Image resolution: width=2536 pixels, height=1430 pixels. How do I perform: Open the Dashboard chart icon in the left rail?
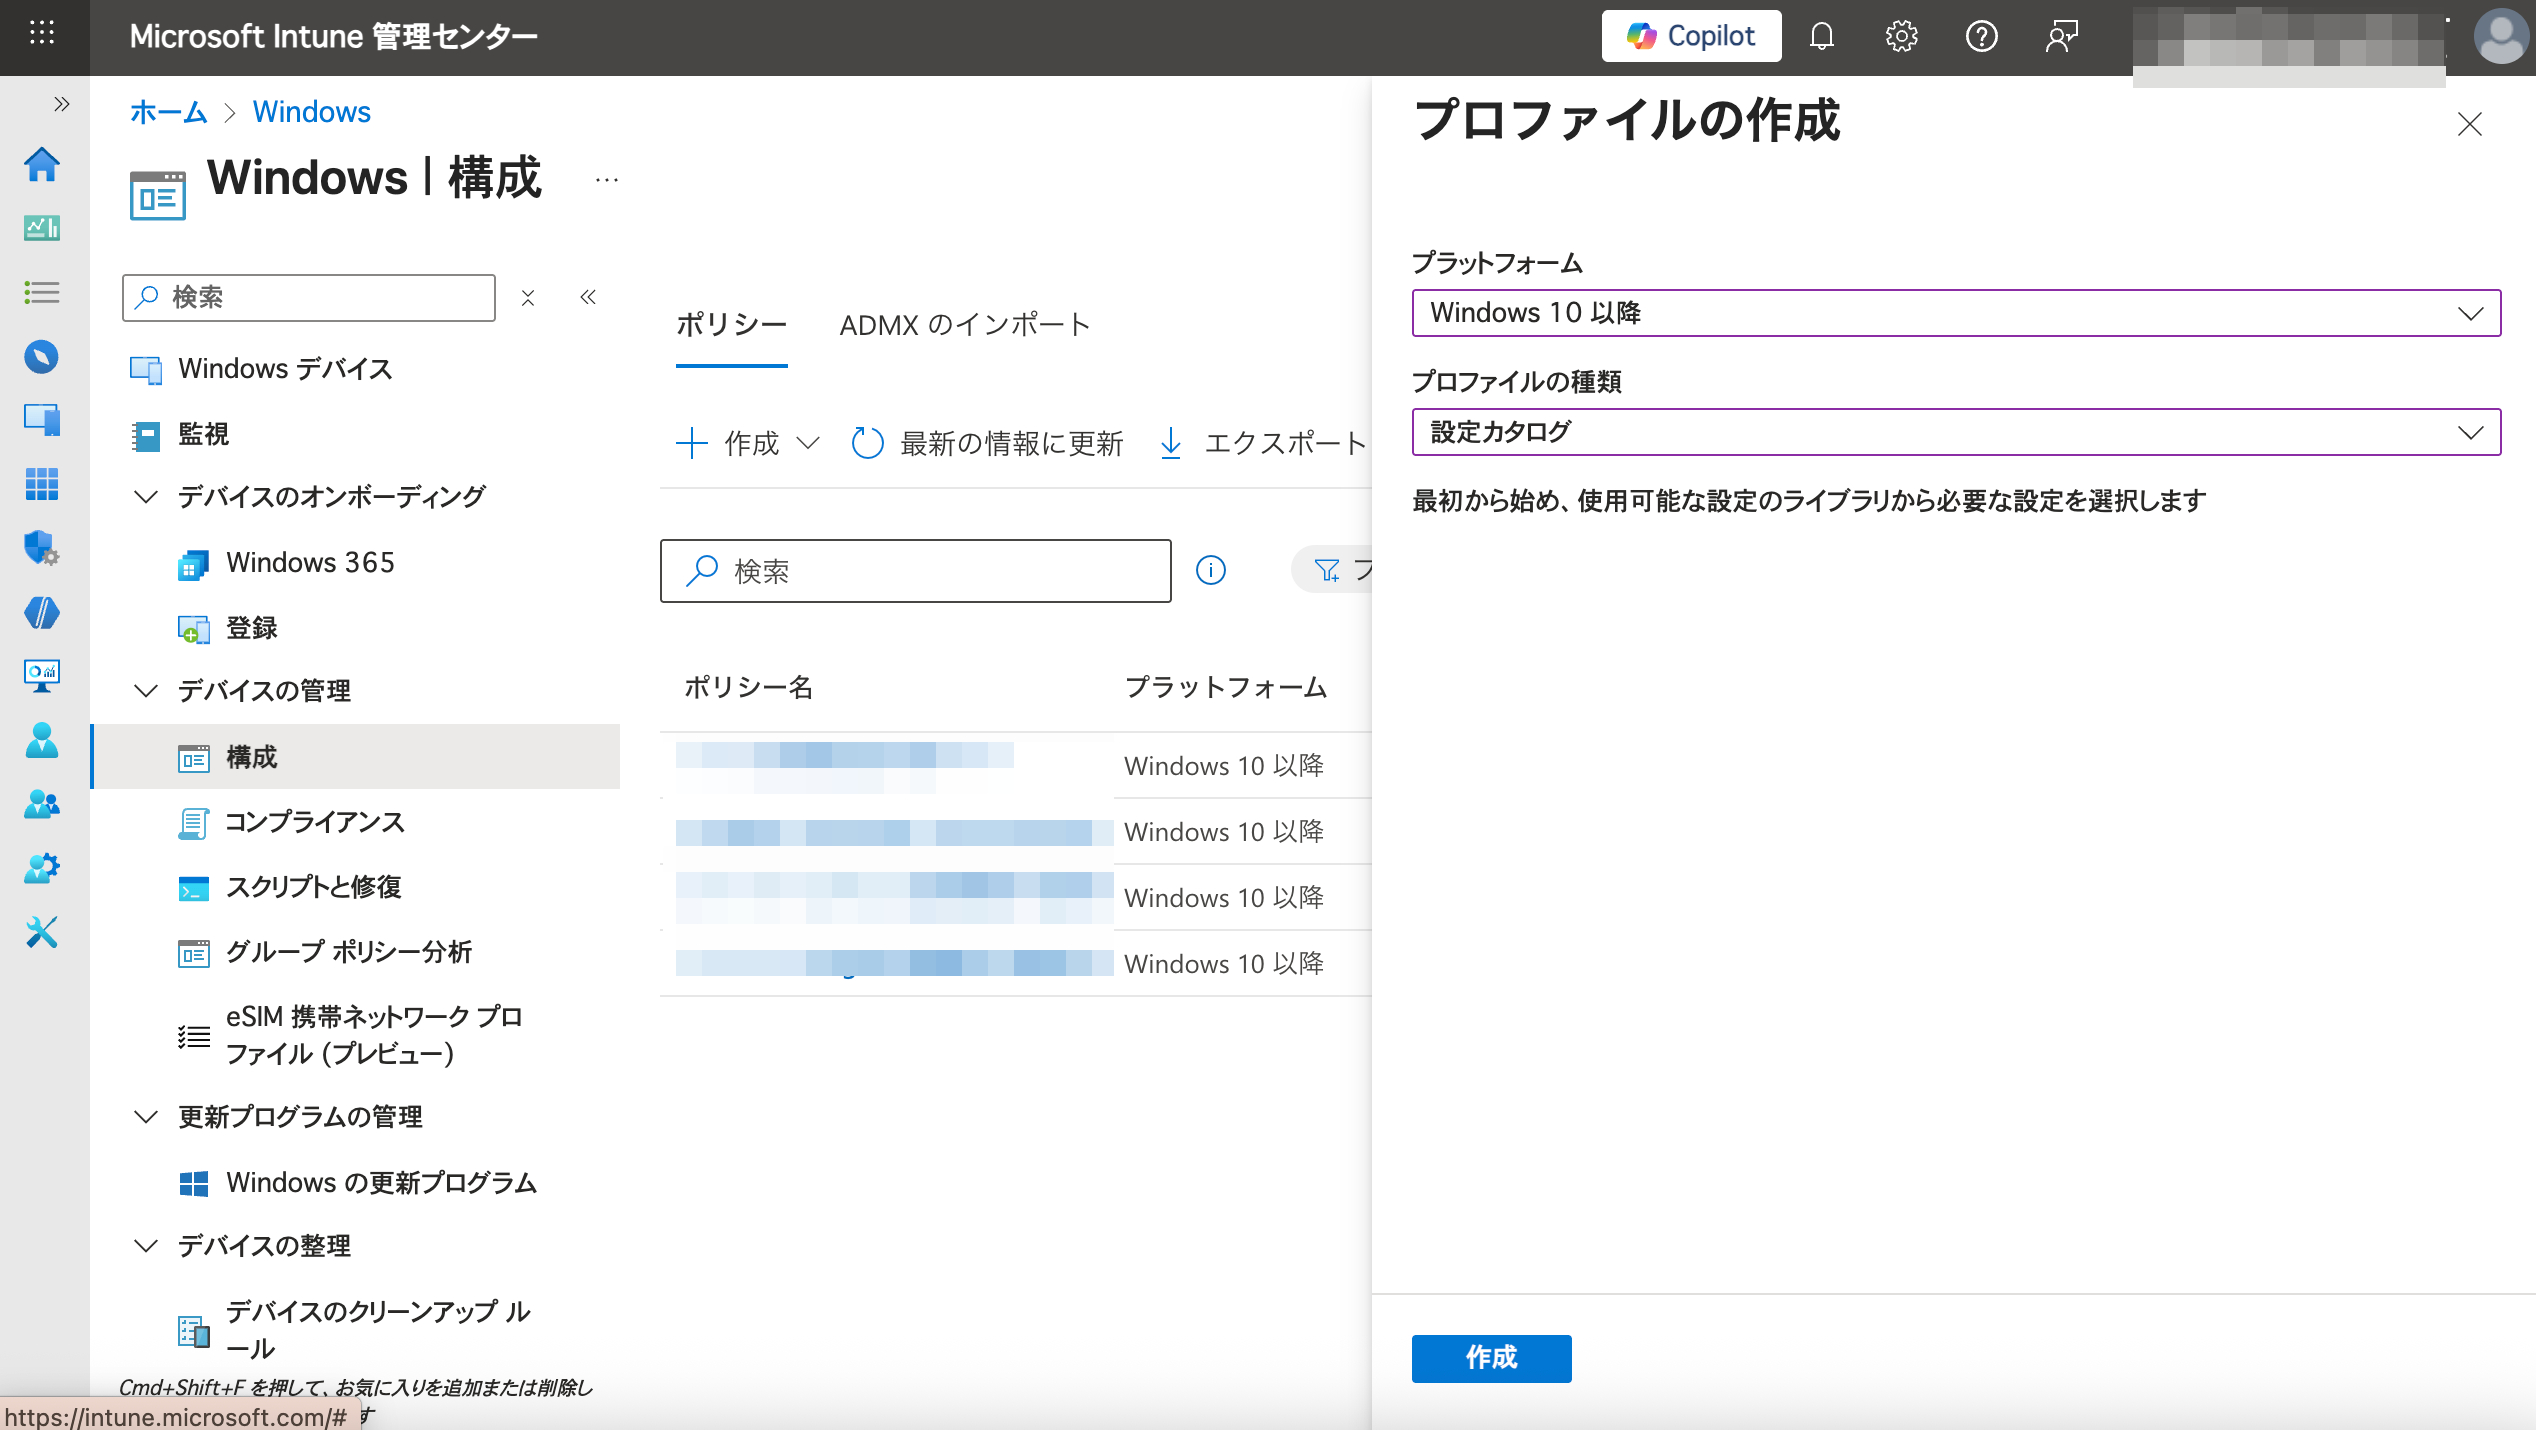pyautogui.click(x=42, y=228)
